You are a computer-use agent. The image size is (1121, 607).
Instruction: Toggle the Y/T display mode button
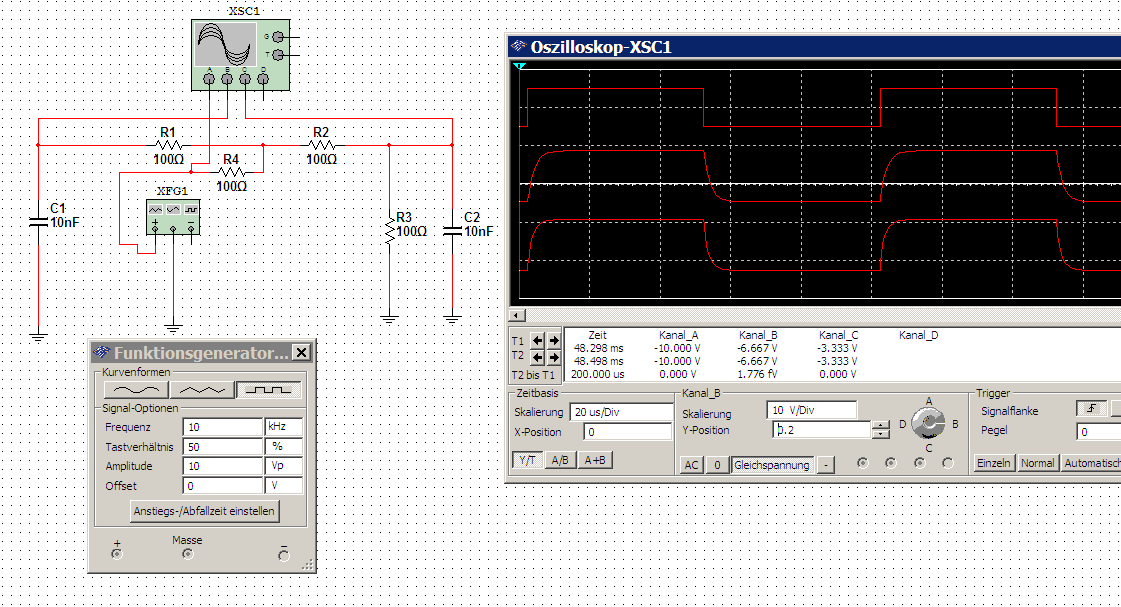pyautogui.click(x=527, y=460)
